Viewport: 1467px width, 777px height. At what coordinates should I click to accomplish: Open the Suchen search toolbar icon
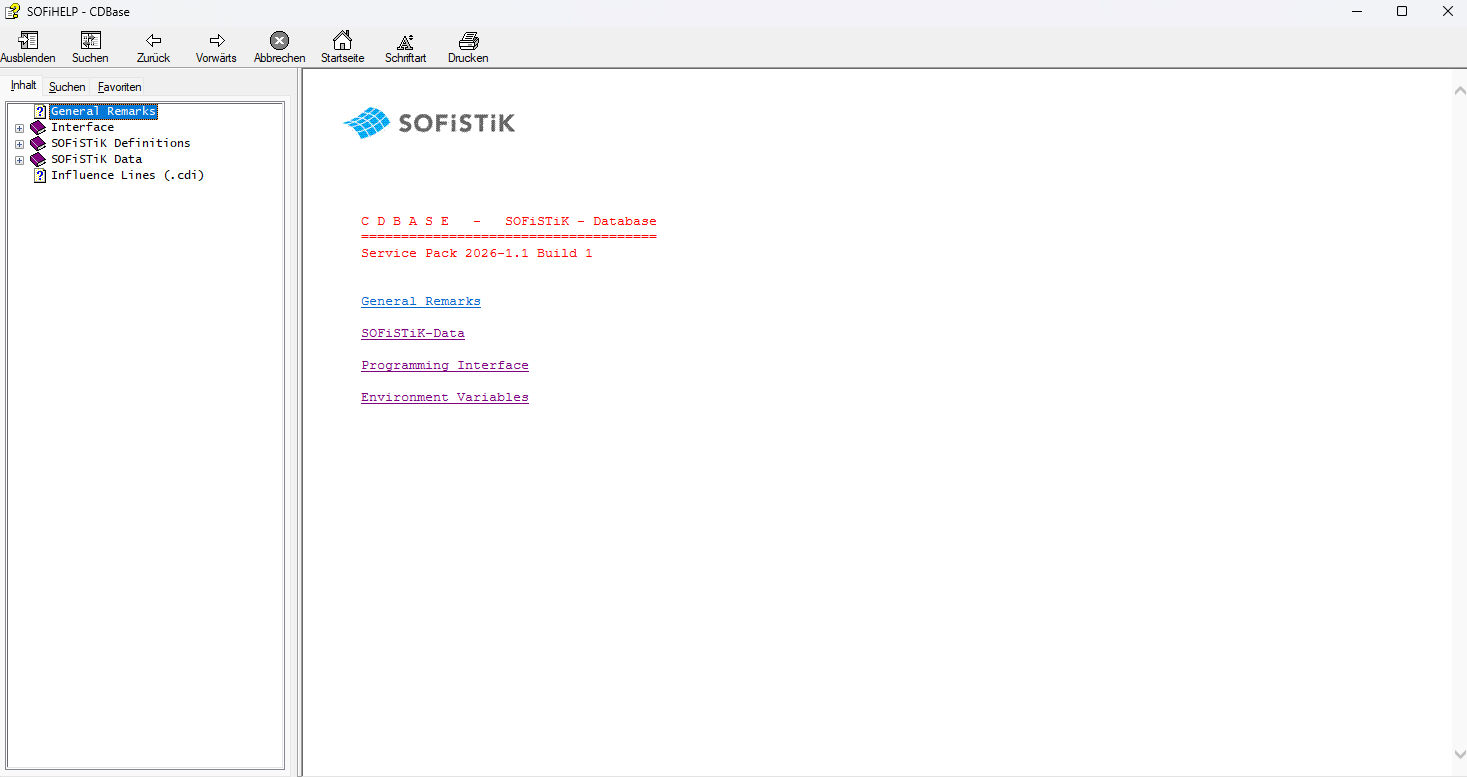[x=90, y=41]
